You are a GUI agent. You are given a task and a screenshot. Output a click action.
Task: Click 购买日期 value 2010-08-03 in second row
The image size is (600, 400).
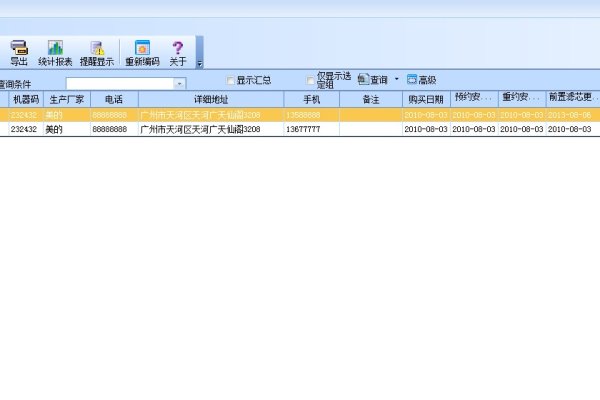pos(426,129)
